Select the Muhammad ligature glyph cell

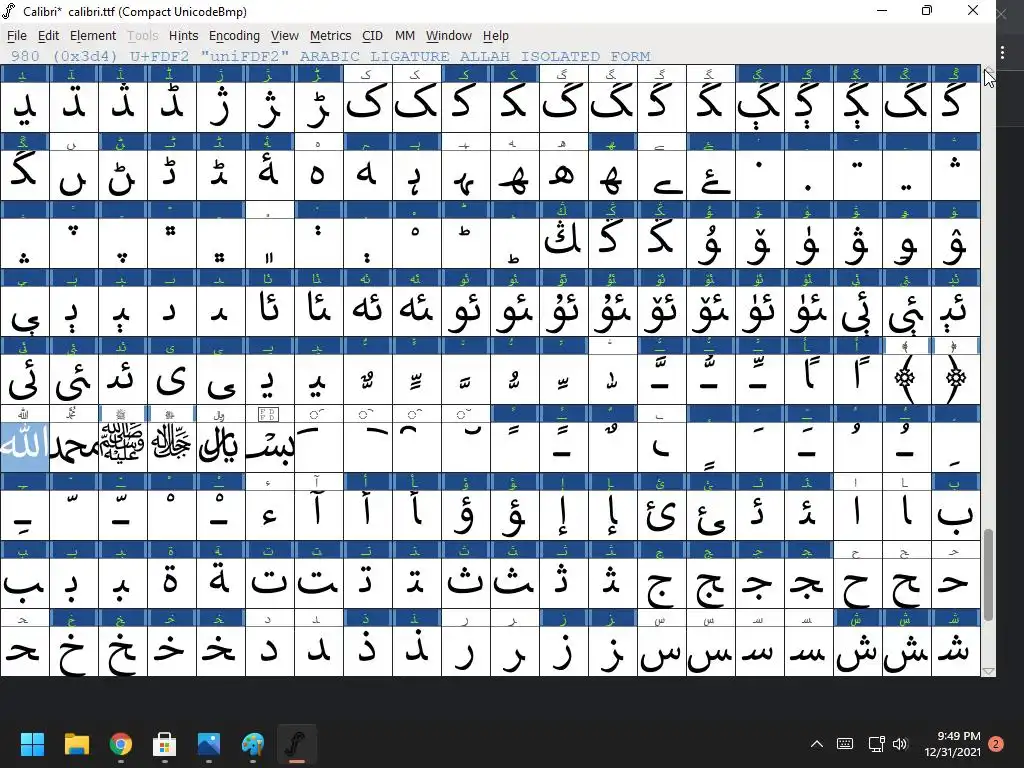74,447
